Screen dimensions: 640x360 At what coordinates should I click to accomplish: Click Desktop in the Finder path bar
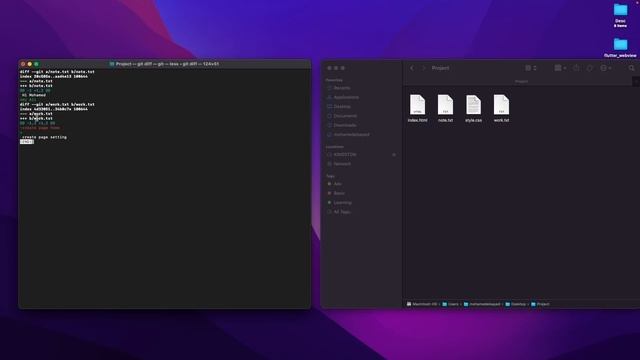(516, 304)
